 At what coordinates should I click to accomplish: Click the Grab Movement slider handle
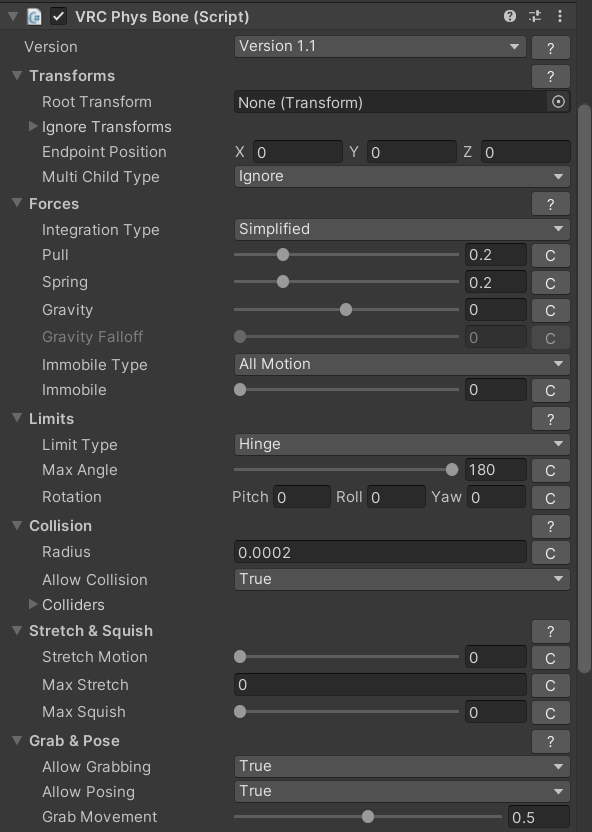pos(368,817)
